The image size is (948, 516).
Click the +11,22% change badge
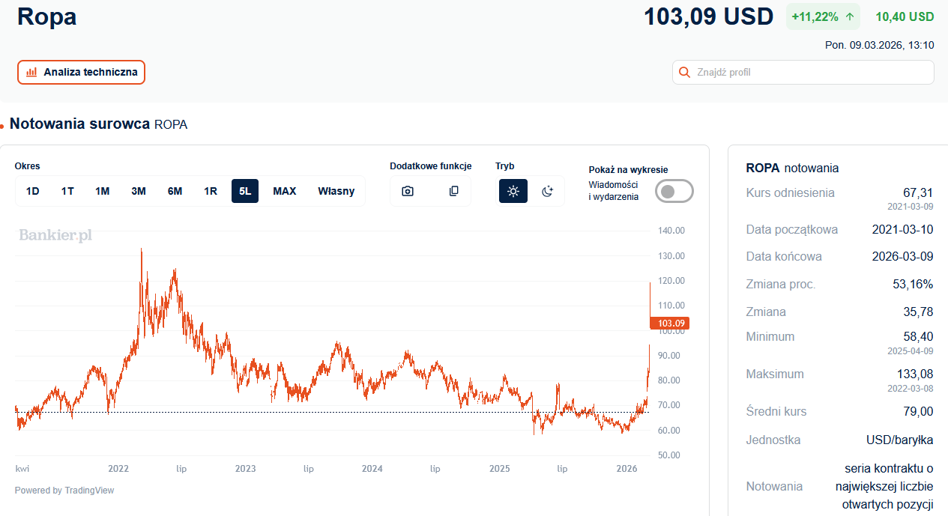pos(822,17)
